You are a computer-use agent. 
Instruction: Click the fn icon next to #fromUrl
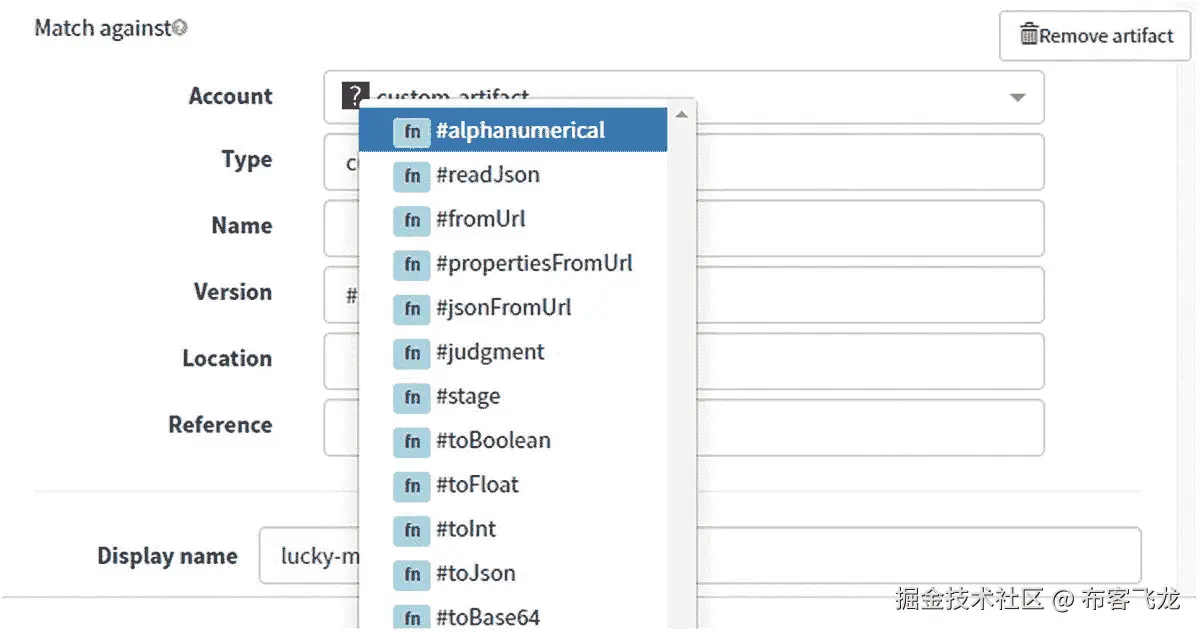[411, 220]
